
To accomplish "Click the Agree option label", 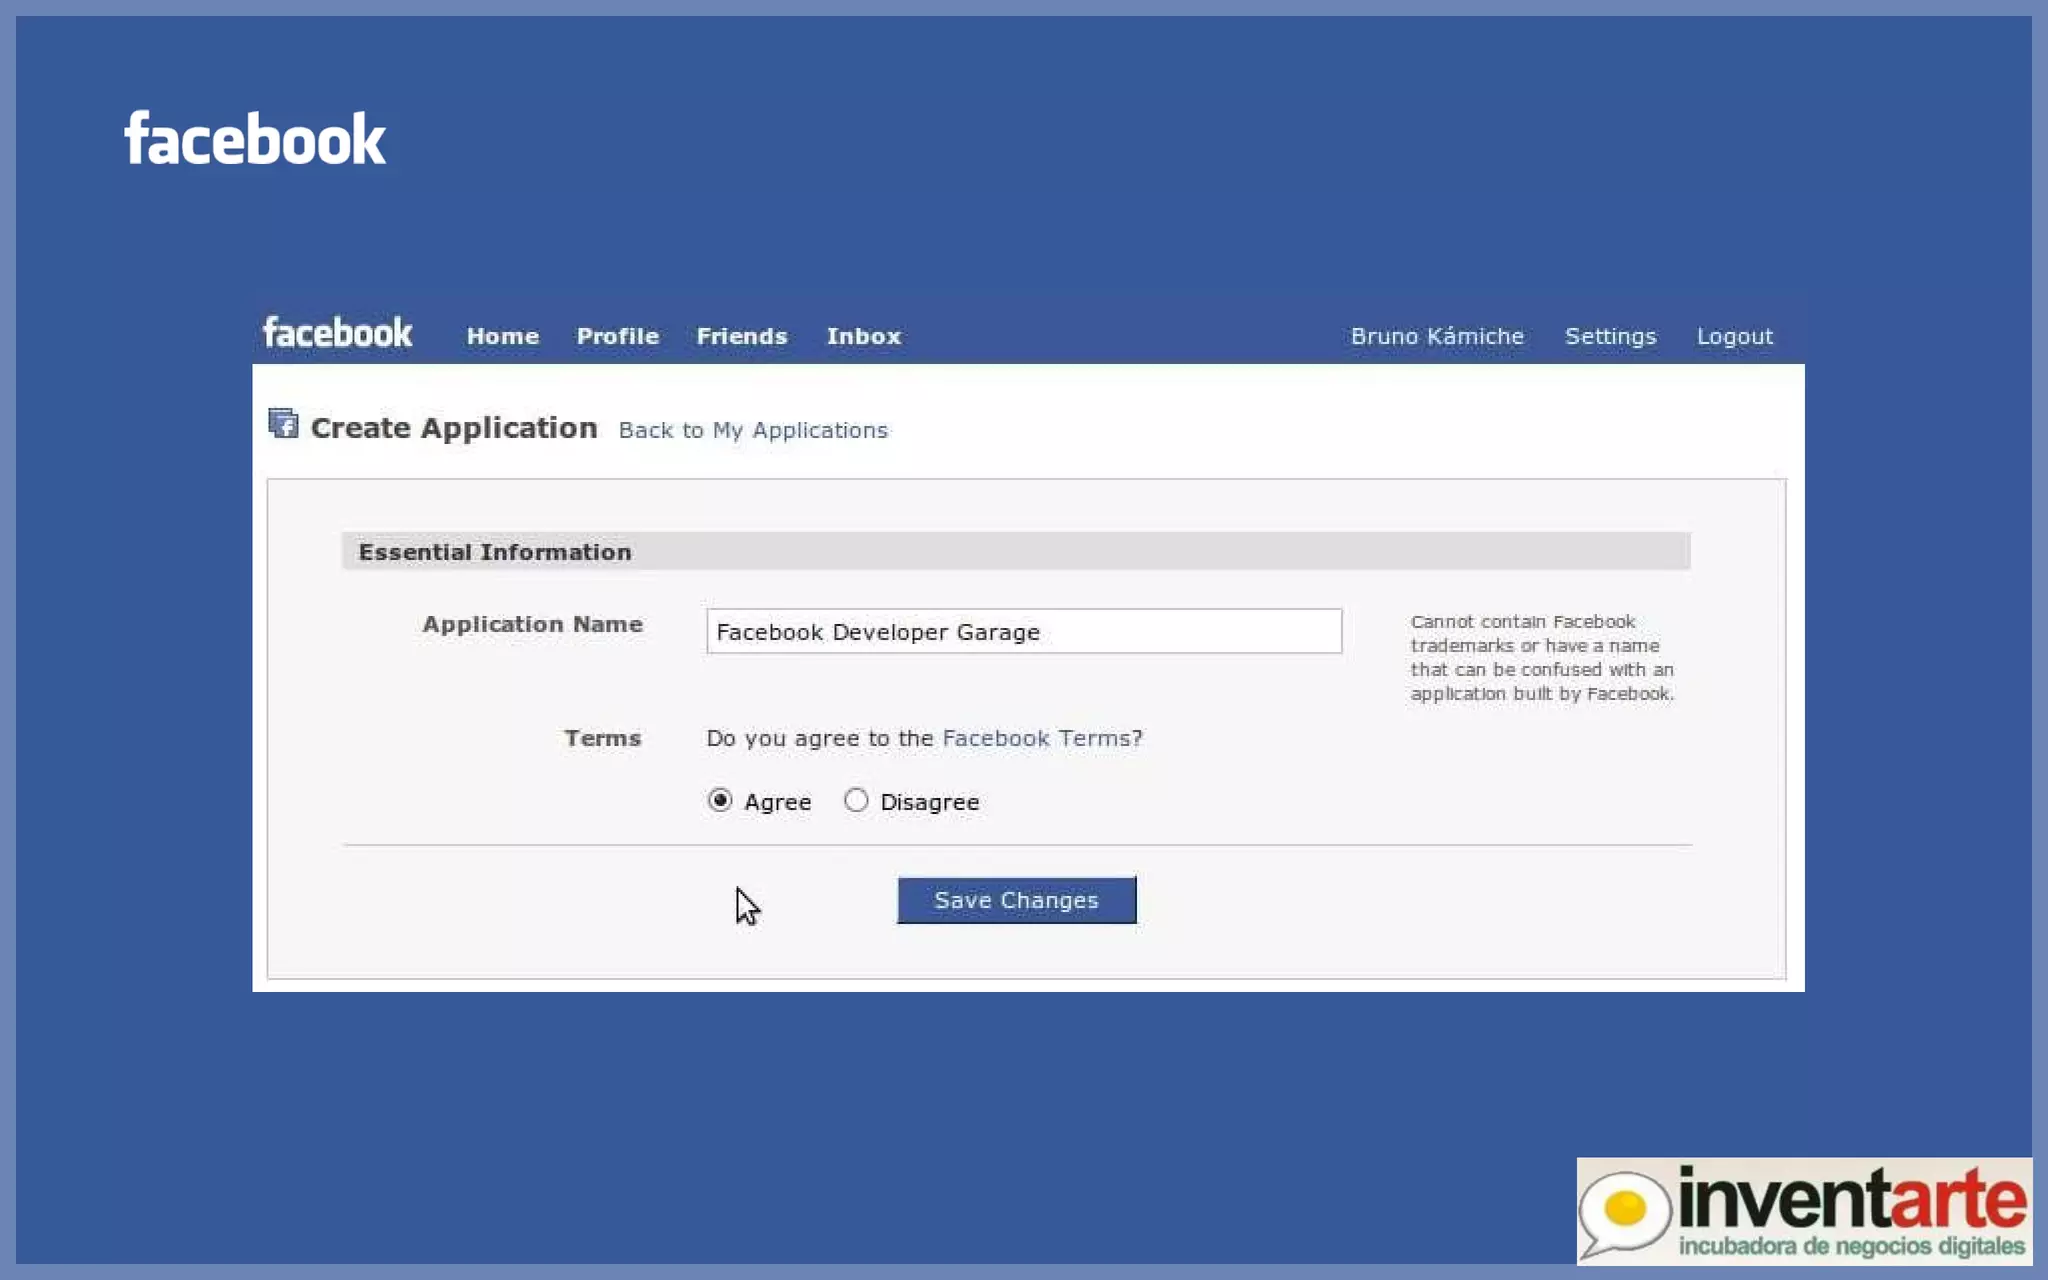I will pyautogui.click(x=777, y=802).
